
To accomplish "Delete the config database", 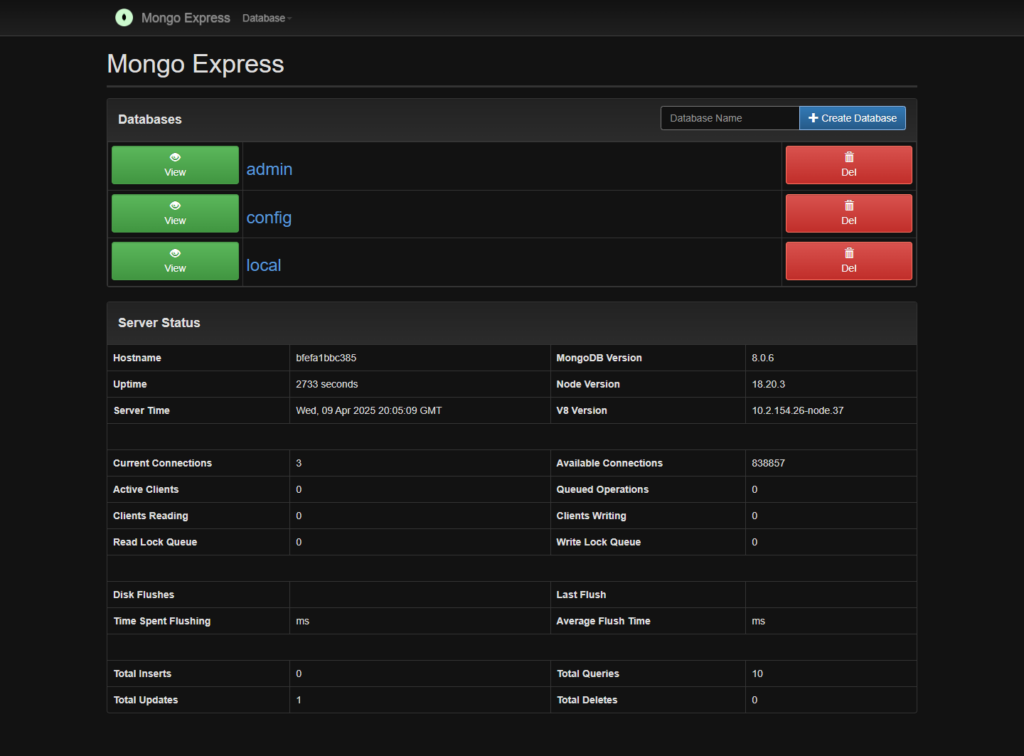I will tap(848, 213).
